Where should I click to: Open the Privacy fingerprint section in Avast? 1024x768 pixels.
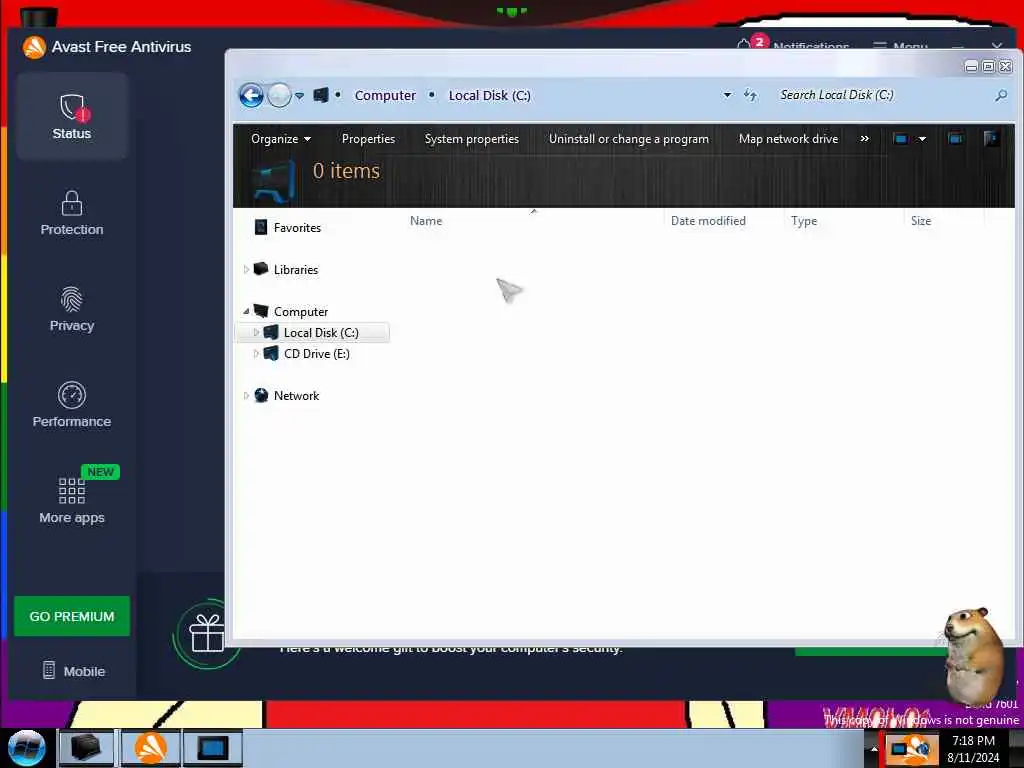coord(72,309)
